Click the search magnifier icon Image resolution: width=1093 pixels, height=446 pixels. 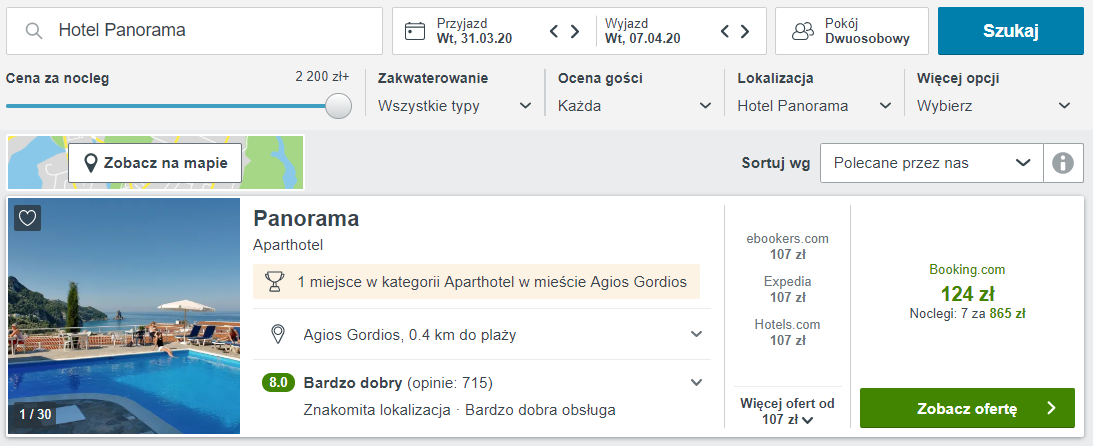pyautogui.click(x=34, y=31)
